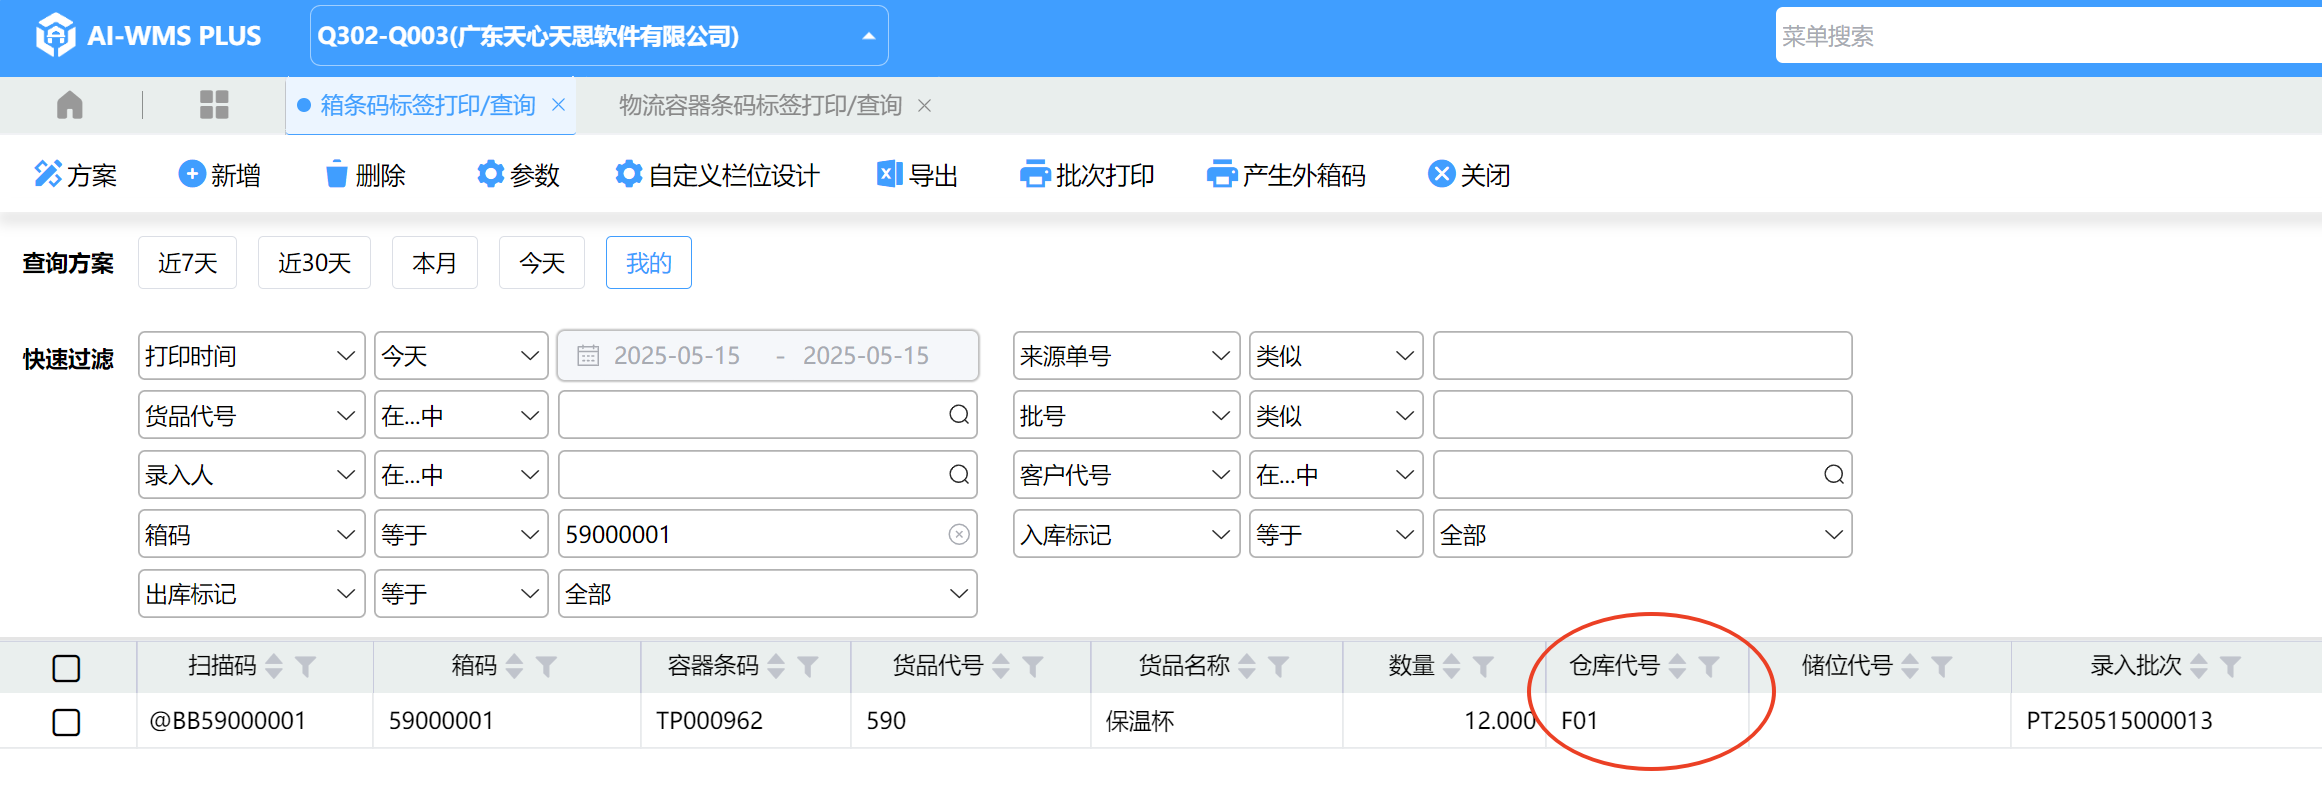Switch to 物流容器条码标签打印/查询 tab
Viewport: 2322px width, 808px height.
[x=760, y=105]
